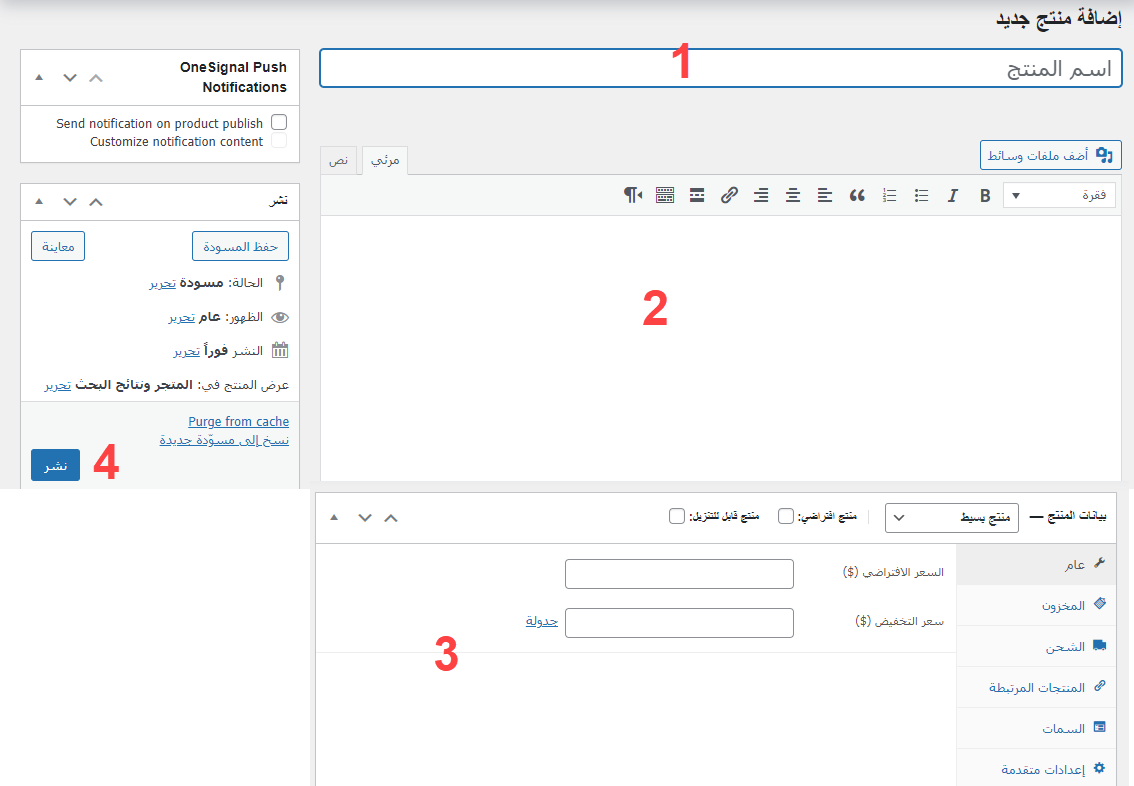Click أضف ملفات وسائط add media button
The image size is (1134, 786).
(1051, 155)
